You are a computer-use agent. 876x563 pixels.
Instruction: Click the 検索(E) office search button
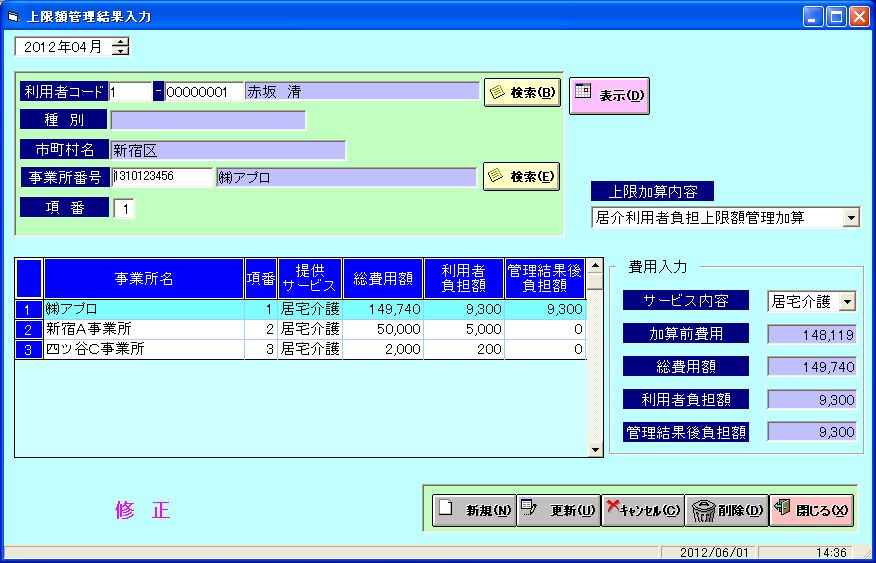click(521, 176)
